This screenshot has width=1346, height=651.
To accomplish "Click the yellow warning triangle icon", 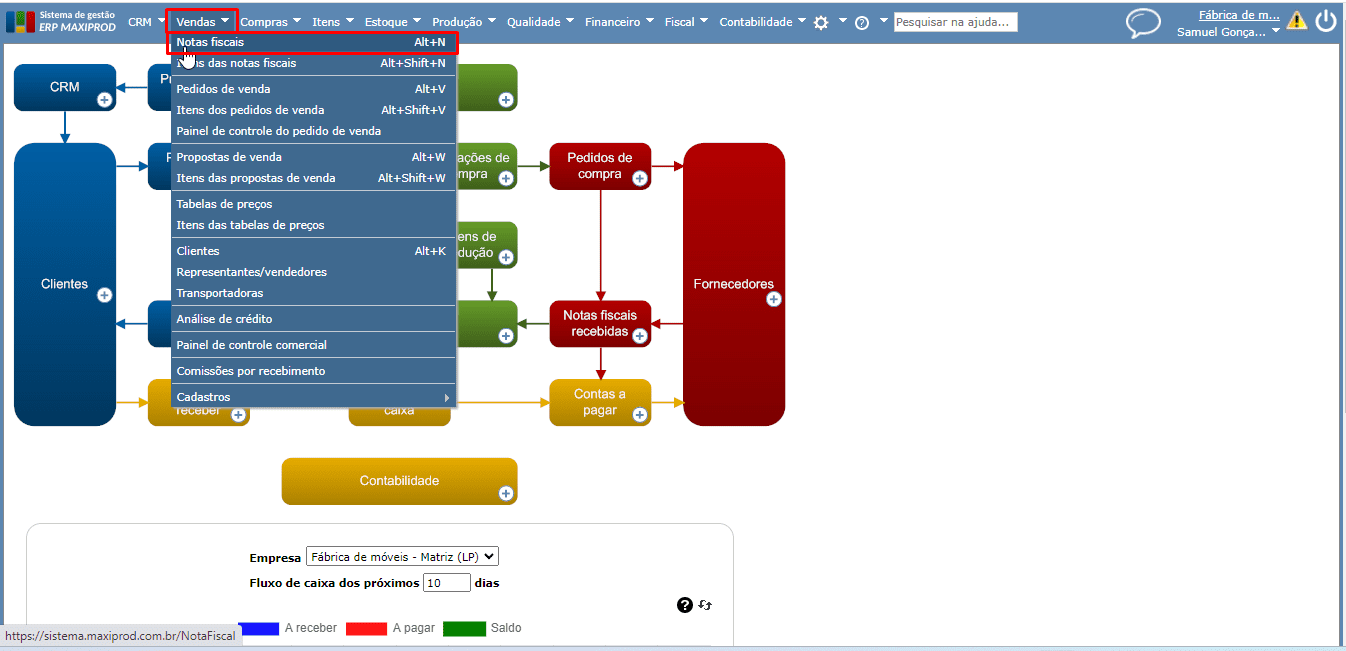I will coord(1297,20).
